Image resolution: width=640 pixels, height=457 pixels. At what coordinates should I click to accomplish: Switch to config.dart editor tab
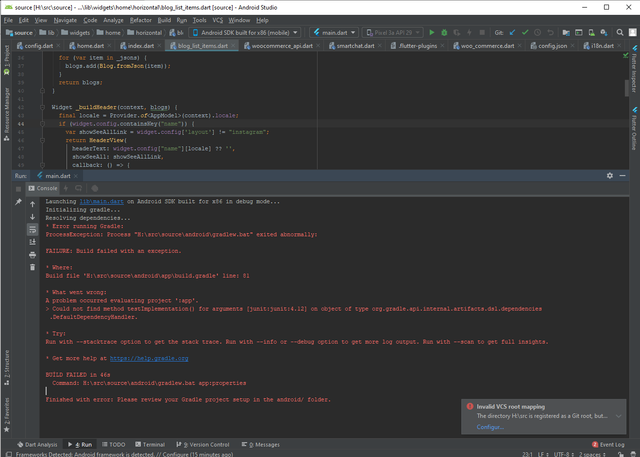(39, 46)
